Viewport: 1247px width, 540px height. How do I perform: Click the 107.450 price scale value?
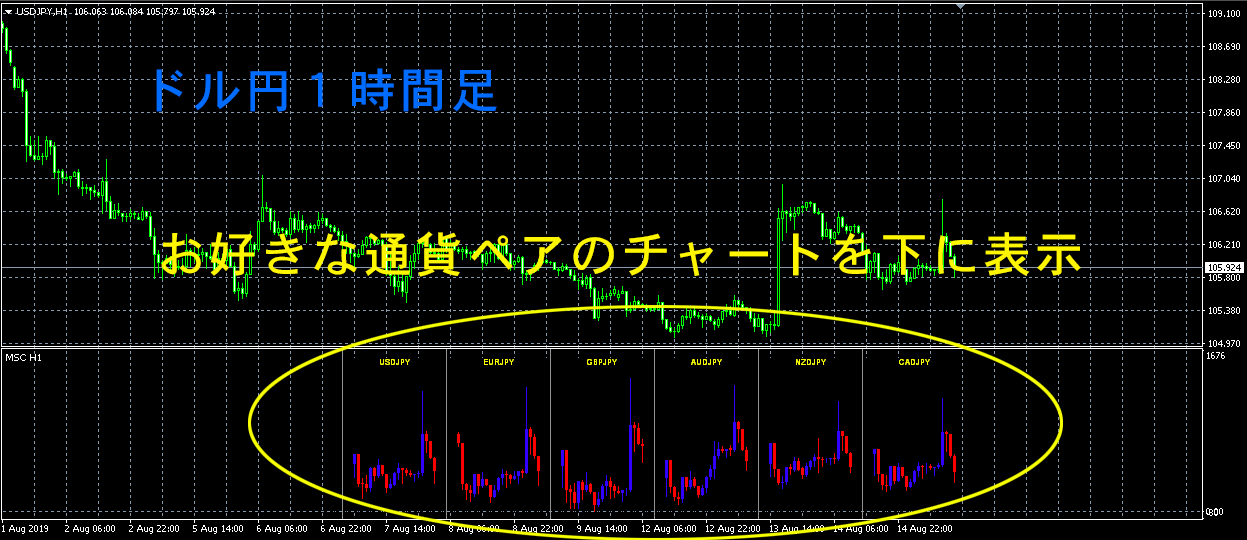pyautogui.click(x=1224, y=146)
